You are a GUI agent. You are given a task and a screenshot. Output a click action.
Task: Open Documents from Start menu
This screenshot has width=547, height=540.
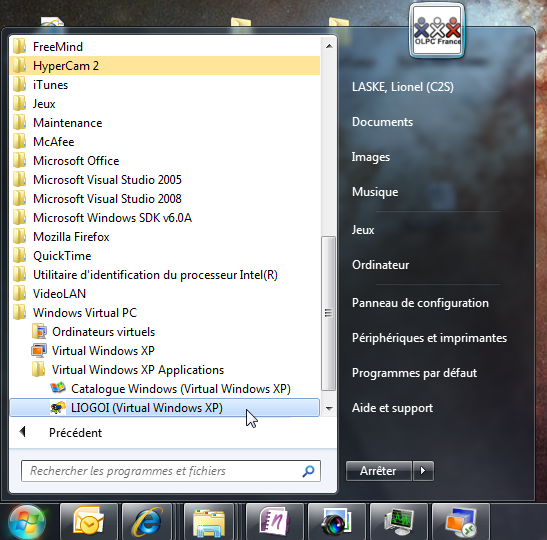point(382,122)
